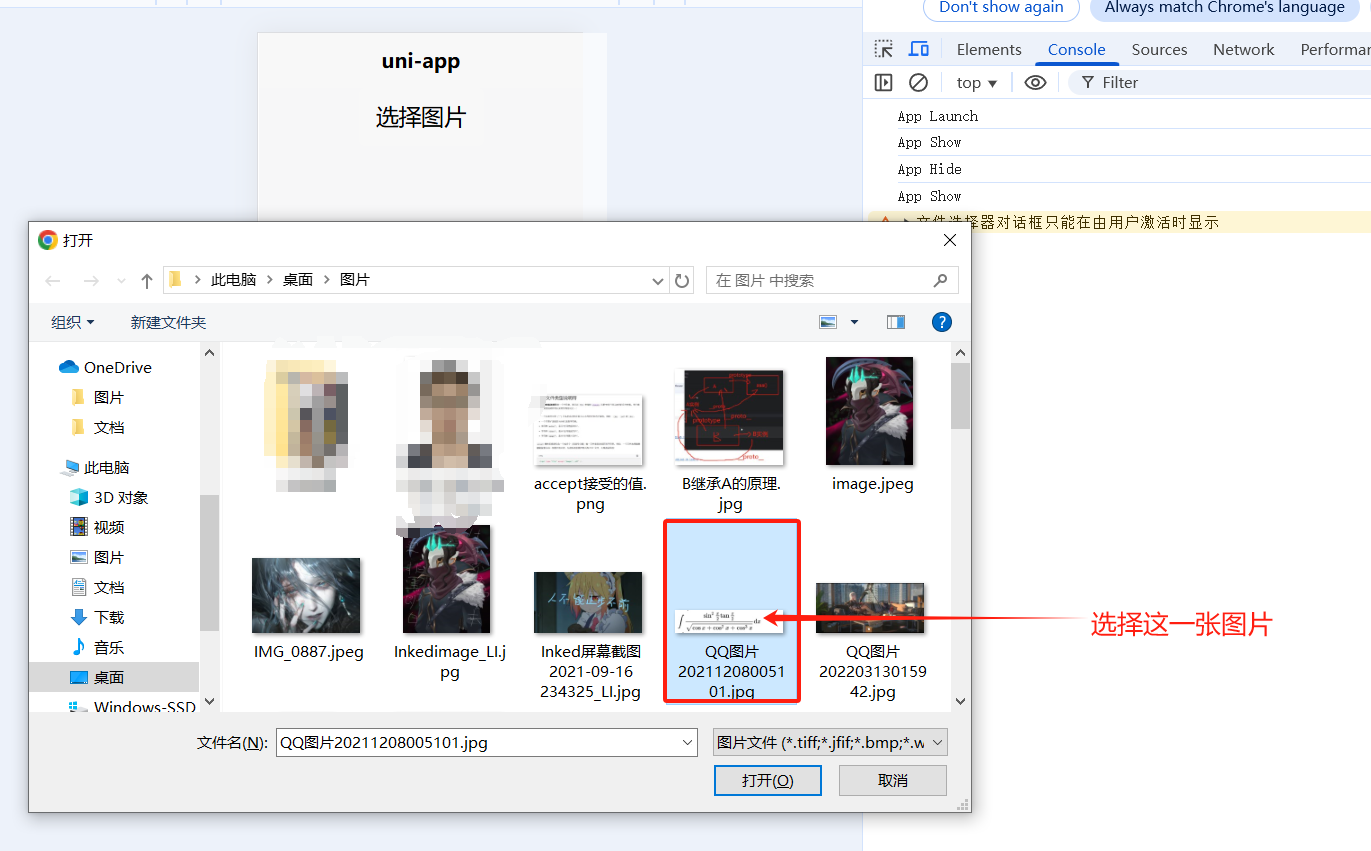Go forward in file dialog
Image resolution: width=1371 pixels, height=851 pixels.
pyautogui.click(x=91, y=281)
